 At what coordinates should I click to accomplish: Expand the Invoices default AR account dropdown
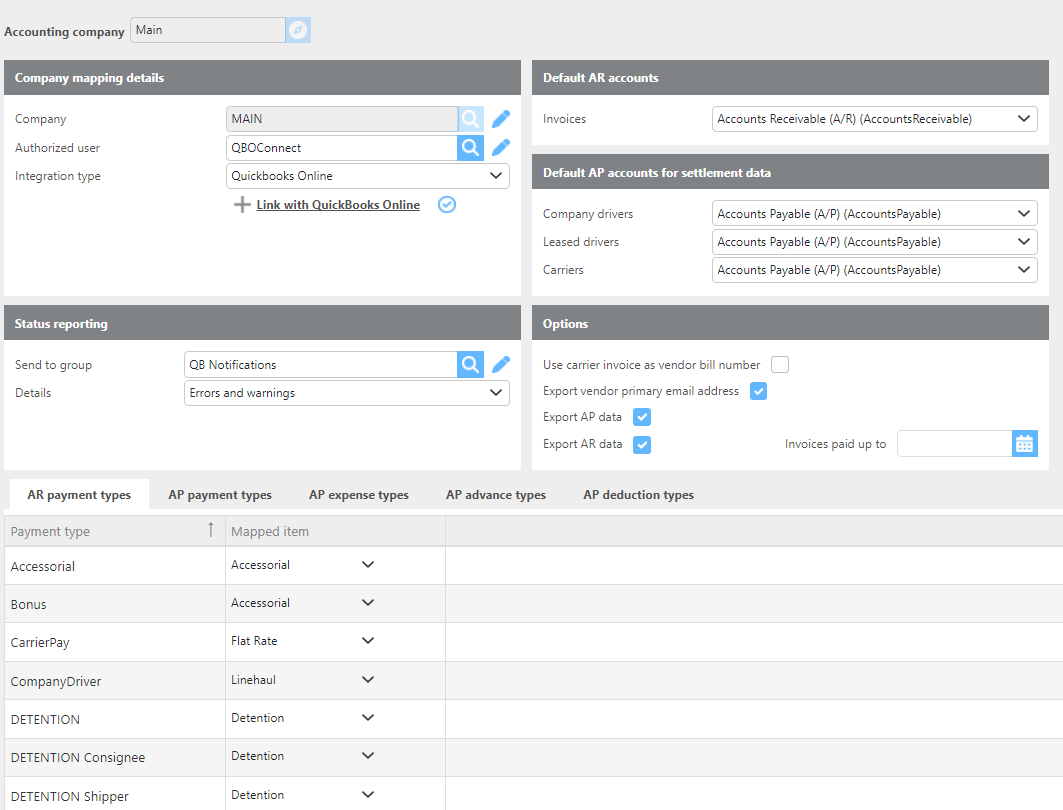[x=874, y=119]
